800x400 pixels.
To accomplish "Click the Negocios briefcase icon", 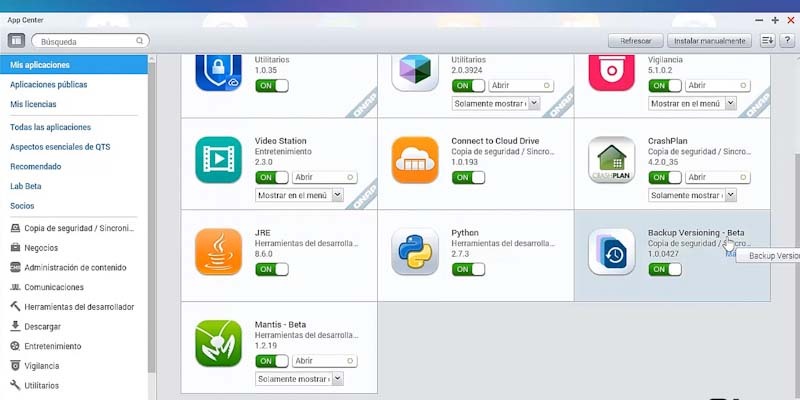I will click(15, 248).
